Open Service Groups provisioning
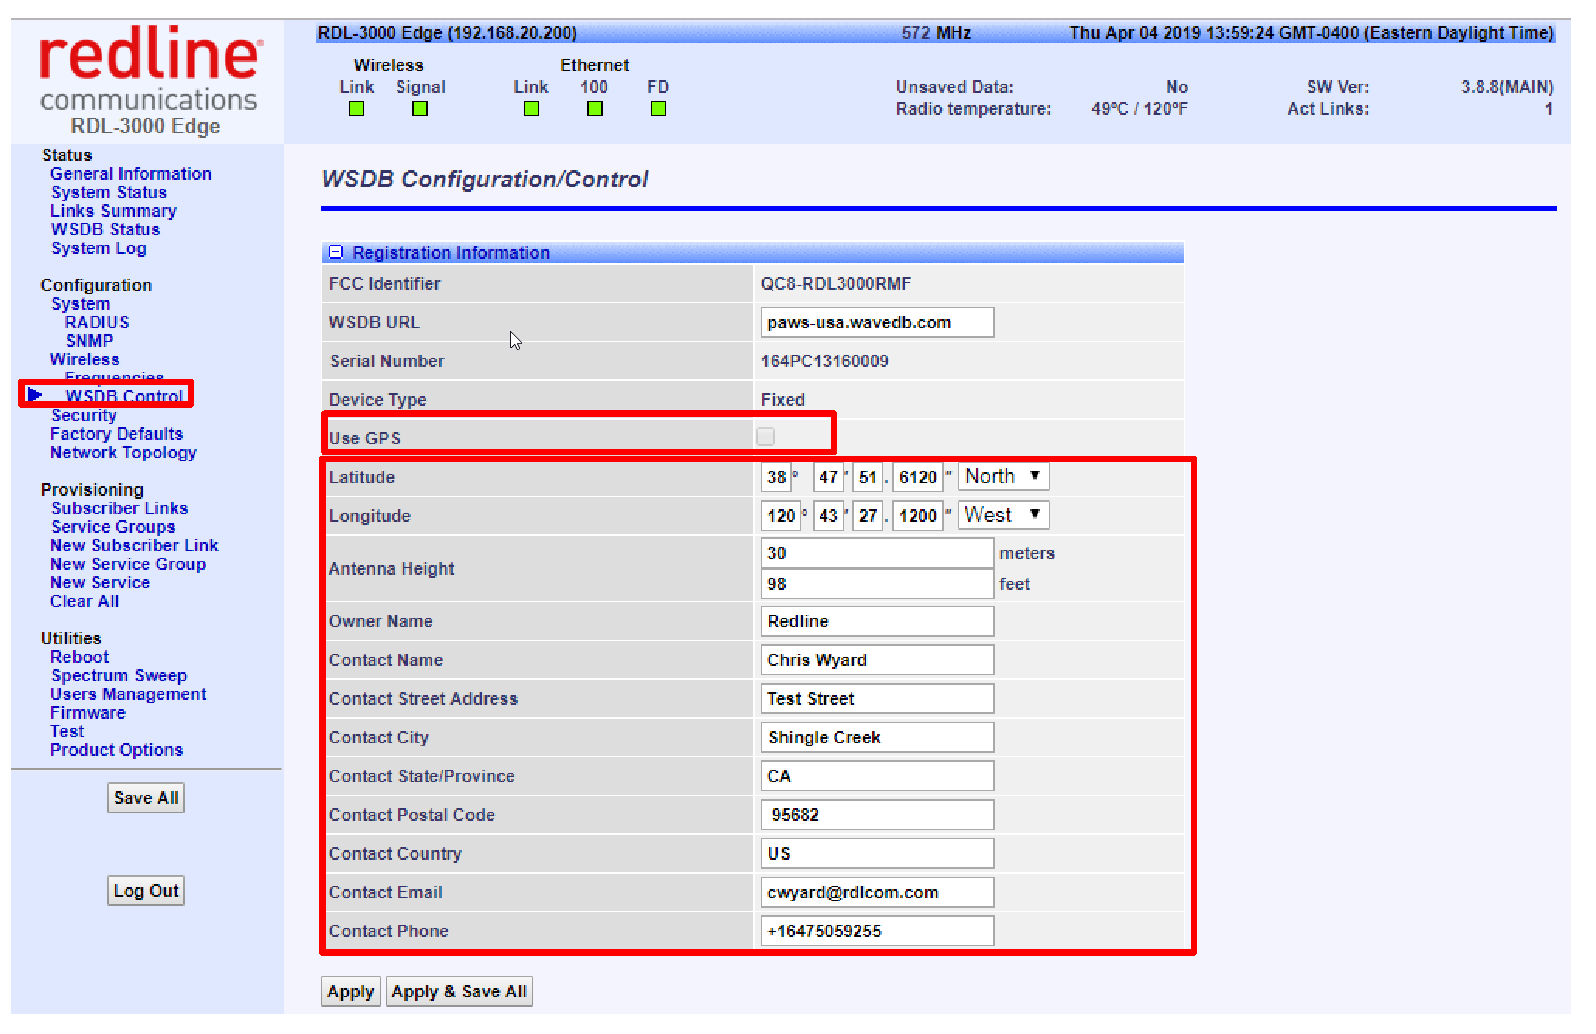This screenshot has height=1034, width=1596. (x=113, y=527)
